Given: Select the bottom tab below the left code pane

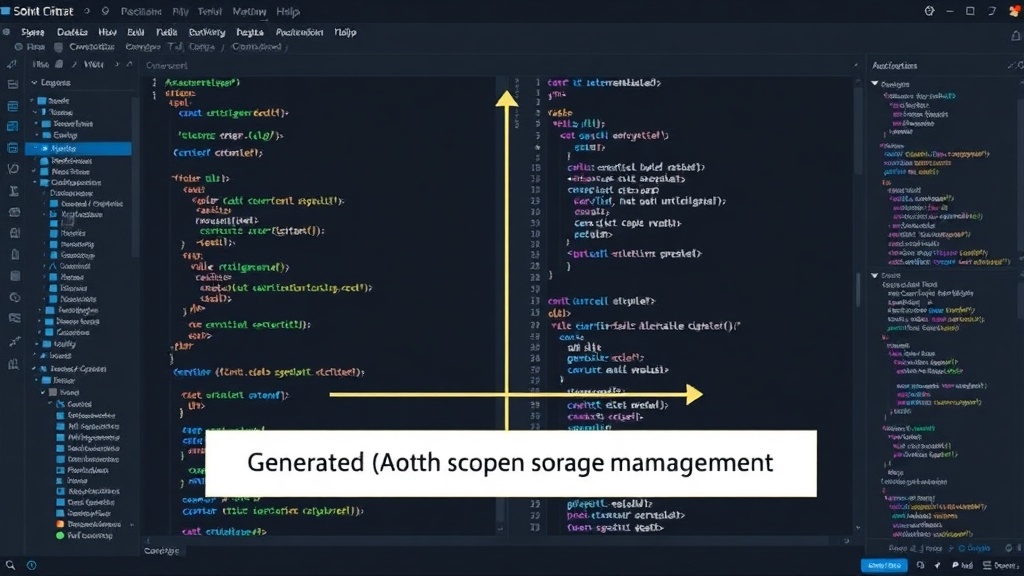Looking at the screenshot, I should (x=161, y=551).
